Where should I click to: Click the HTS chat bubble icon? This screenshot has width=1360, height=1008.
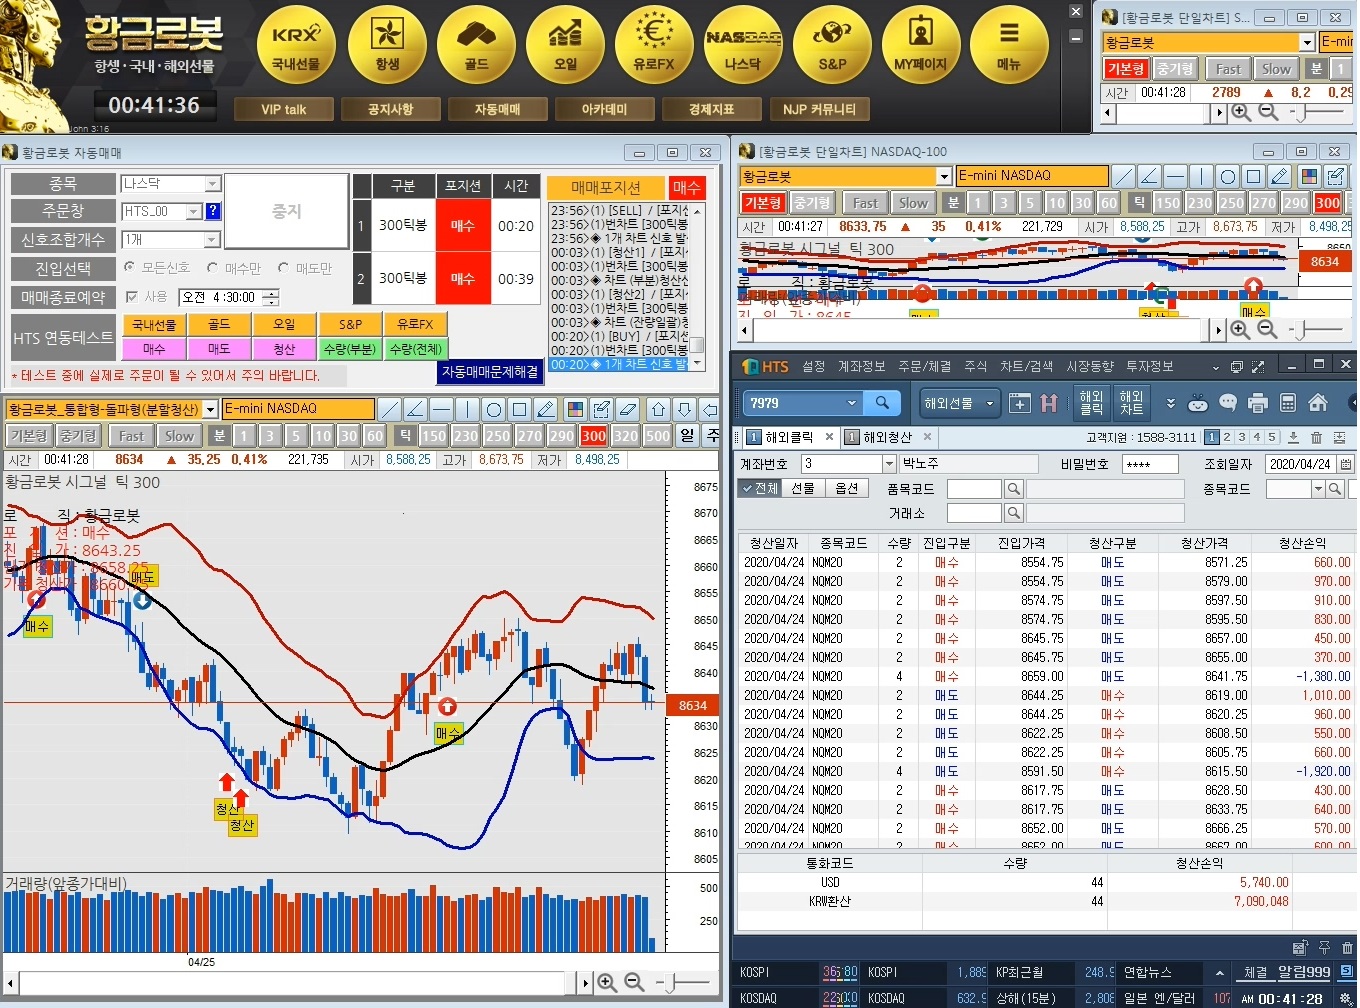[x=1228, y=403]
